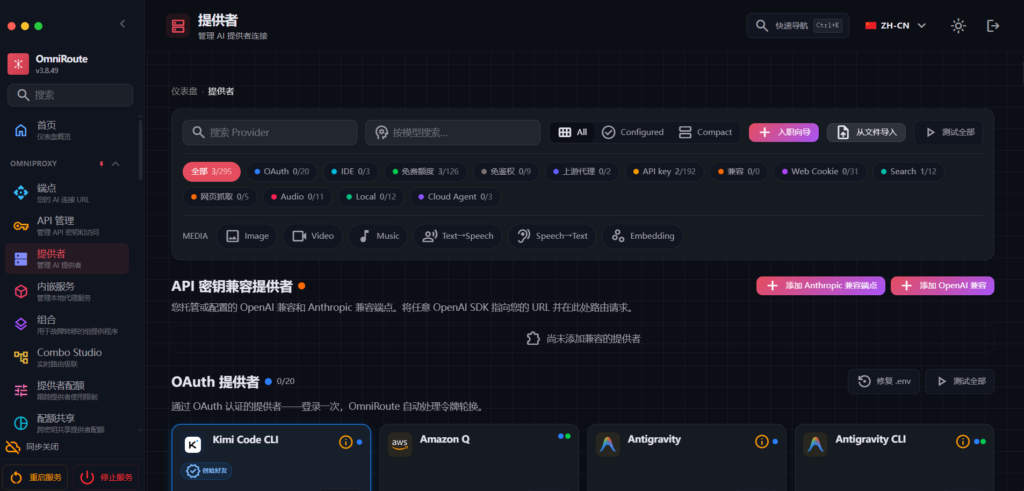This screenshot has width=1024, height=491.
Task: Open the Kimi Code CLI provider card
Action: tap(271, 457)
